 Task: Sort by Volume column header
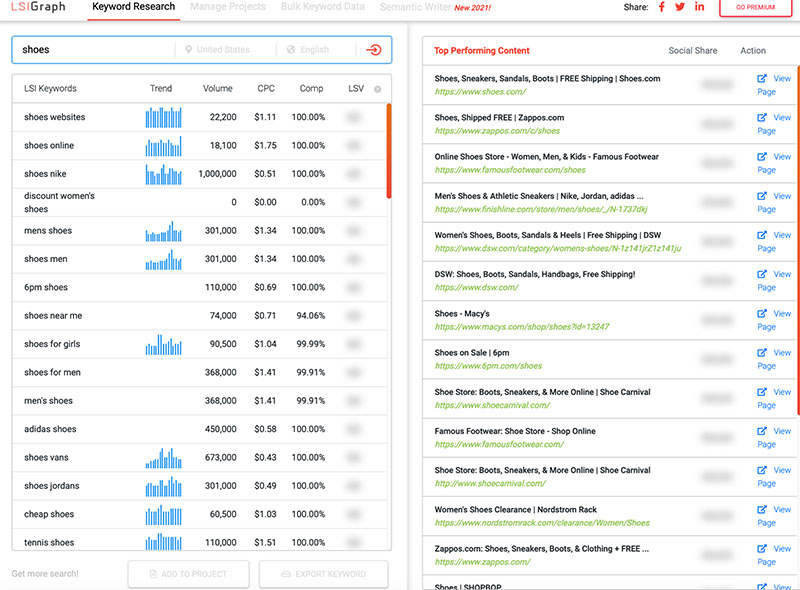(x=217, y=88)
